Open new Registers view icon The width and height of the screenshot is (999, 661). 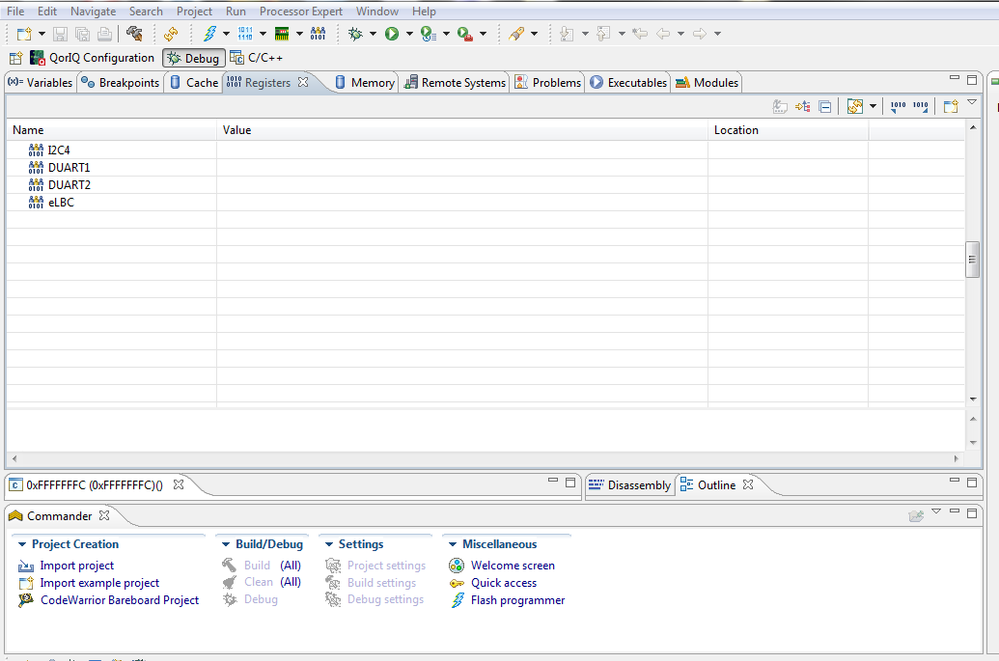click(x=951, y=106)
